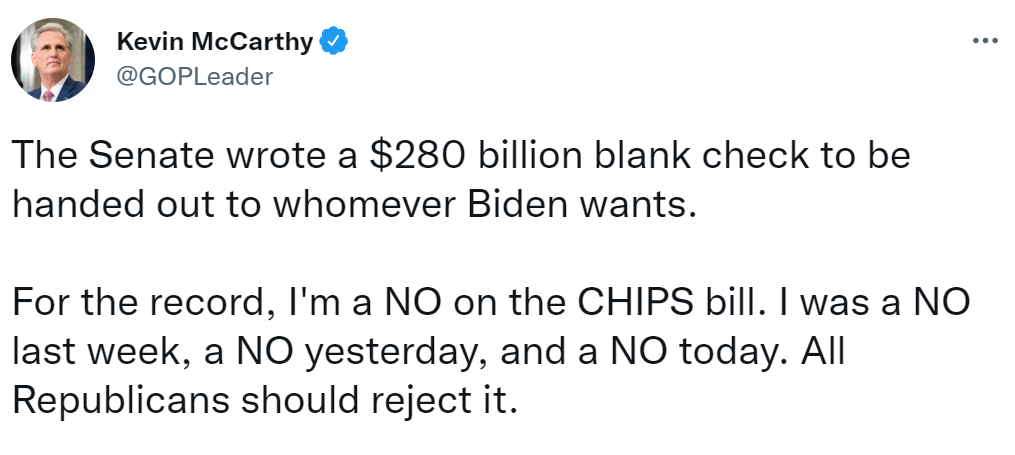Viewport: 1015px width, 455px height.
Task: Click the blue verified checkmark badge
Action: [x=333, y=42]
